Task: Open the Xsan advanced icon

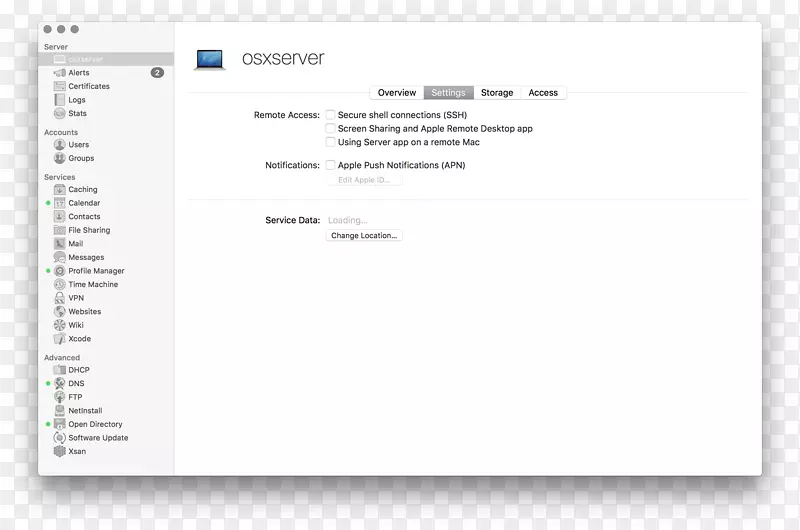Action: click(x=60, y=451)
